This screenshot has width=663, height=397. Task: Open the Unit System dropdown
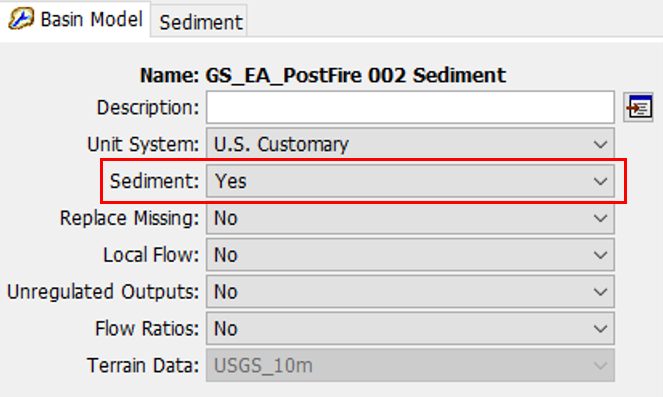click(410, 144)
